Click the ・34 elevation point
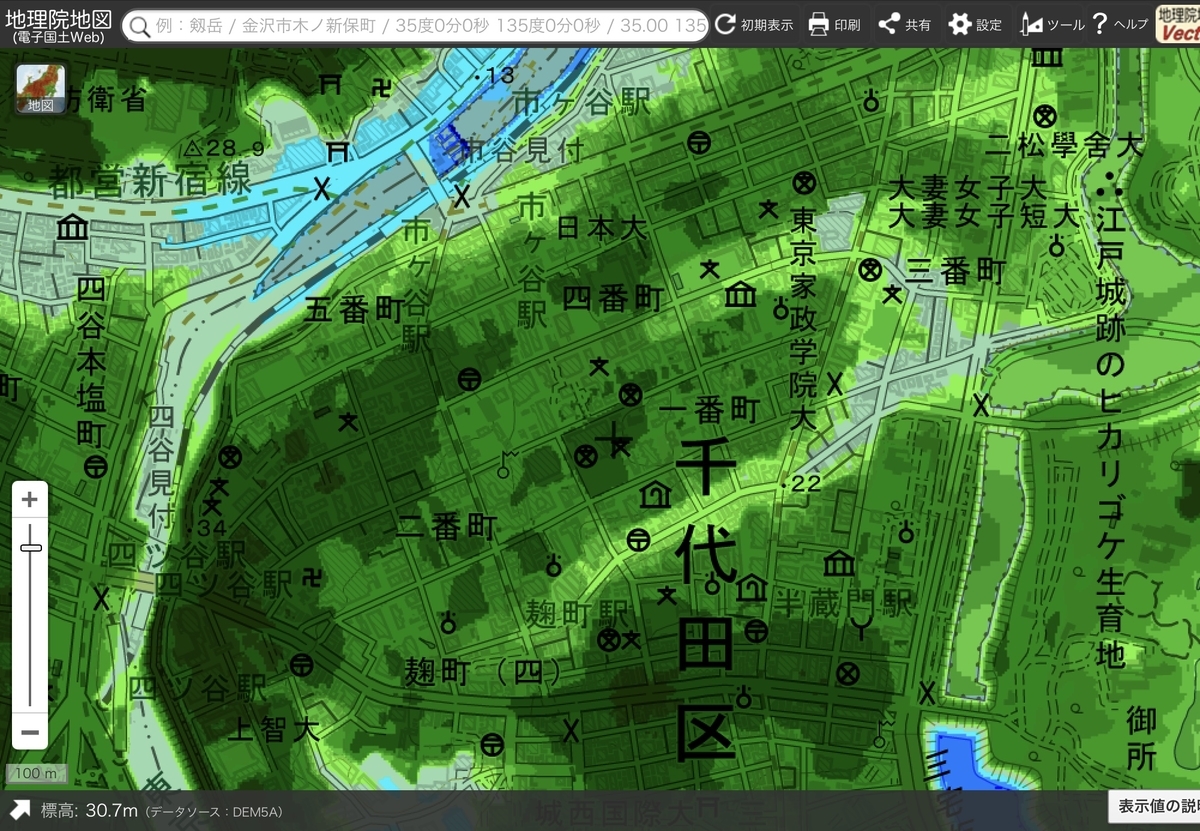Image resolution: width=1200 pixels, height=831 pixels. pyautogui.click(x=207, y=527)
